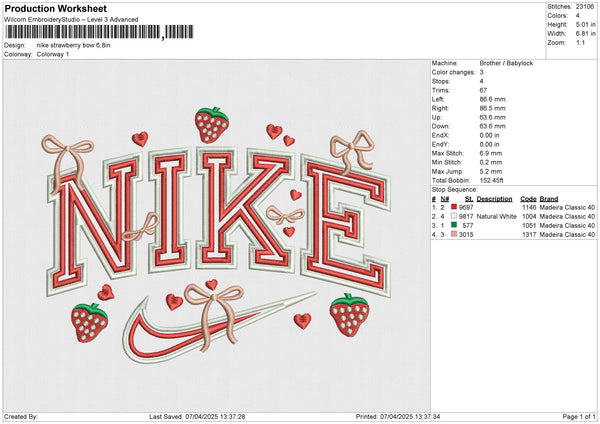Image resolution: width=600 pixels, height=424 pixels.
Task: Click the Total Bobbin value '152.45ft'
Action: (x=491, y=180)
